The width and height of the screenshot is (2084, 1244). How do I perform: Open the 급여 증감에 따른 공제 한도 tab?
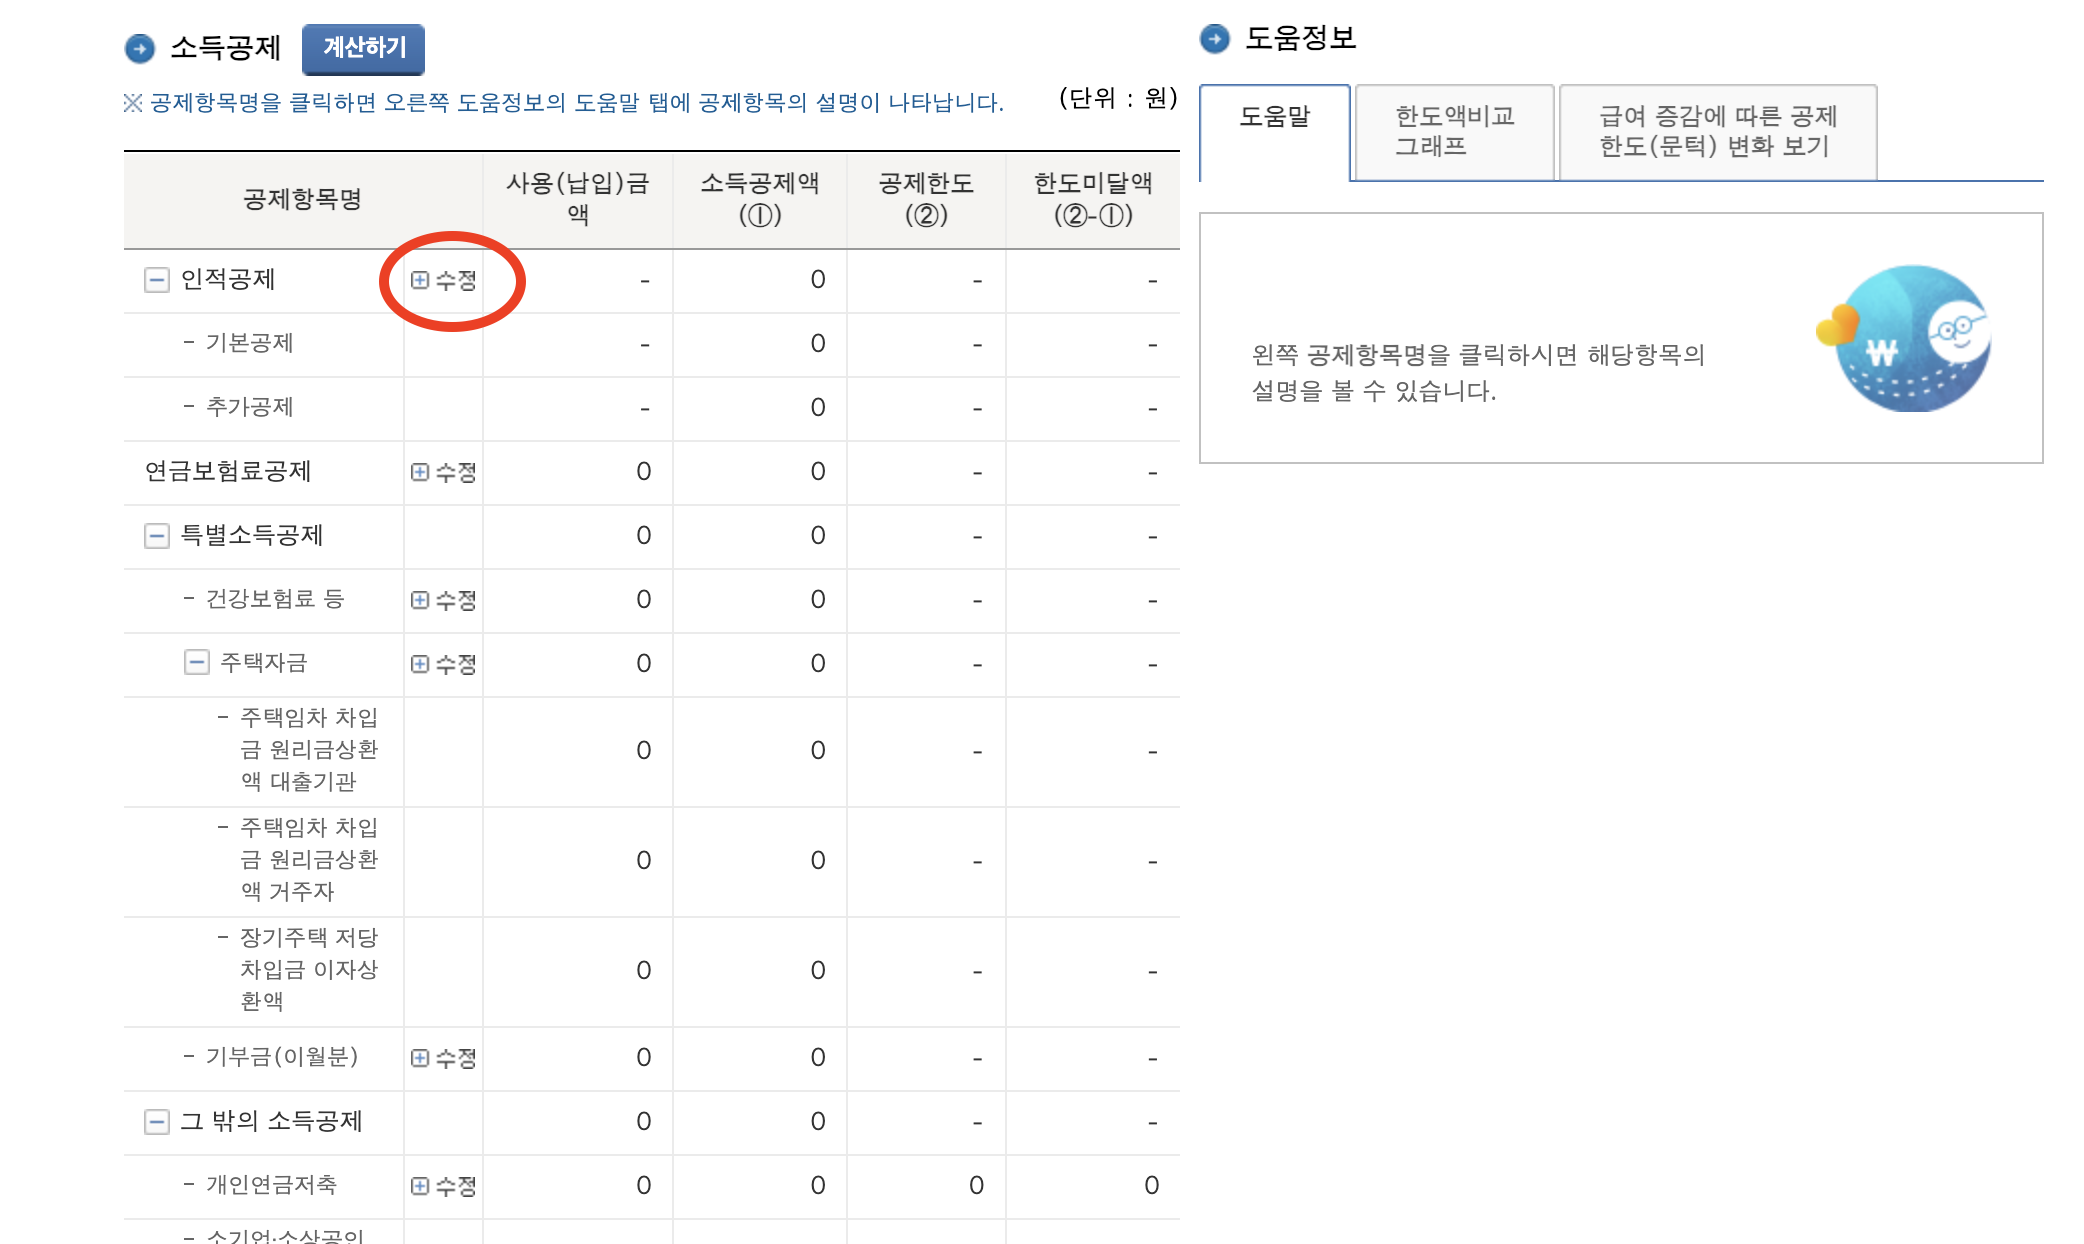tap(1717, 131)
